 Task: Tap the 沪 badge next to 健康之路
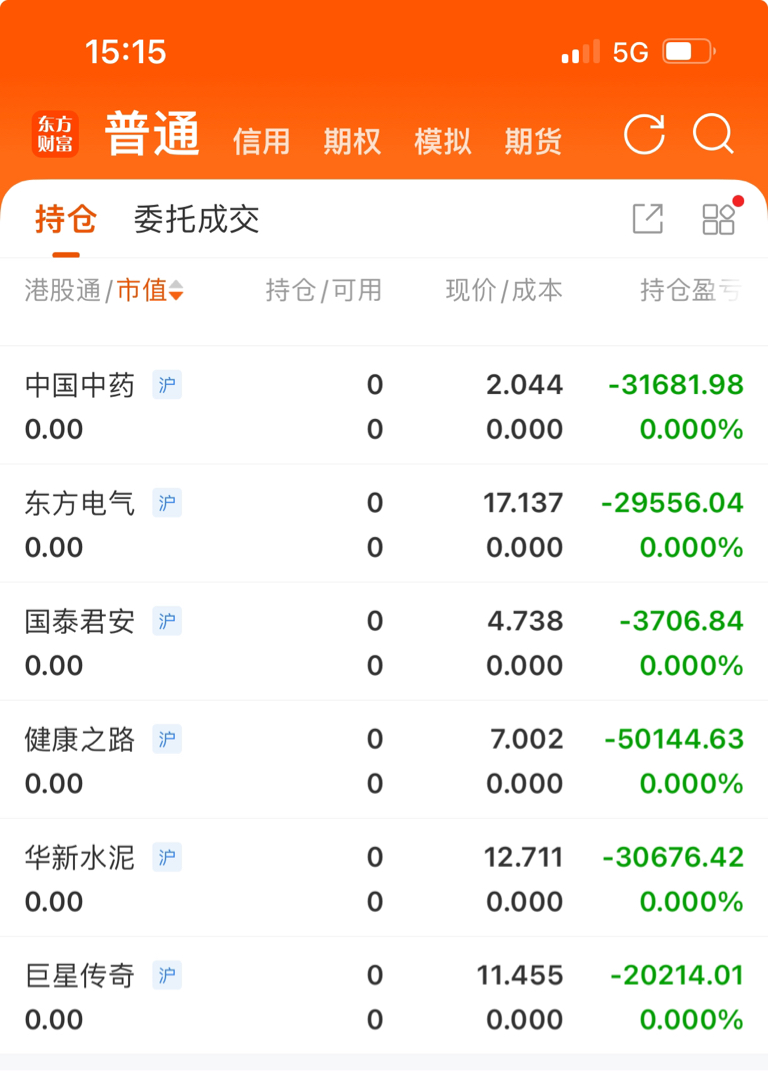tap(167, 739)
